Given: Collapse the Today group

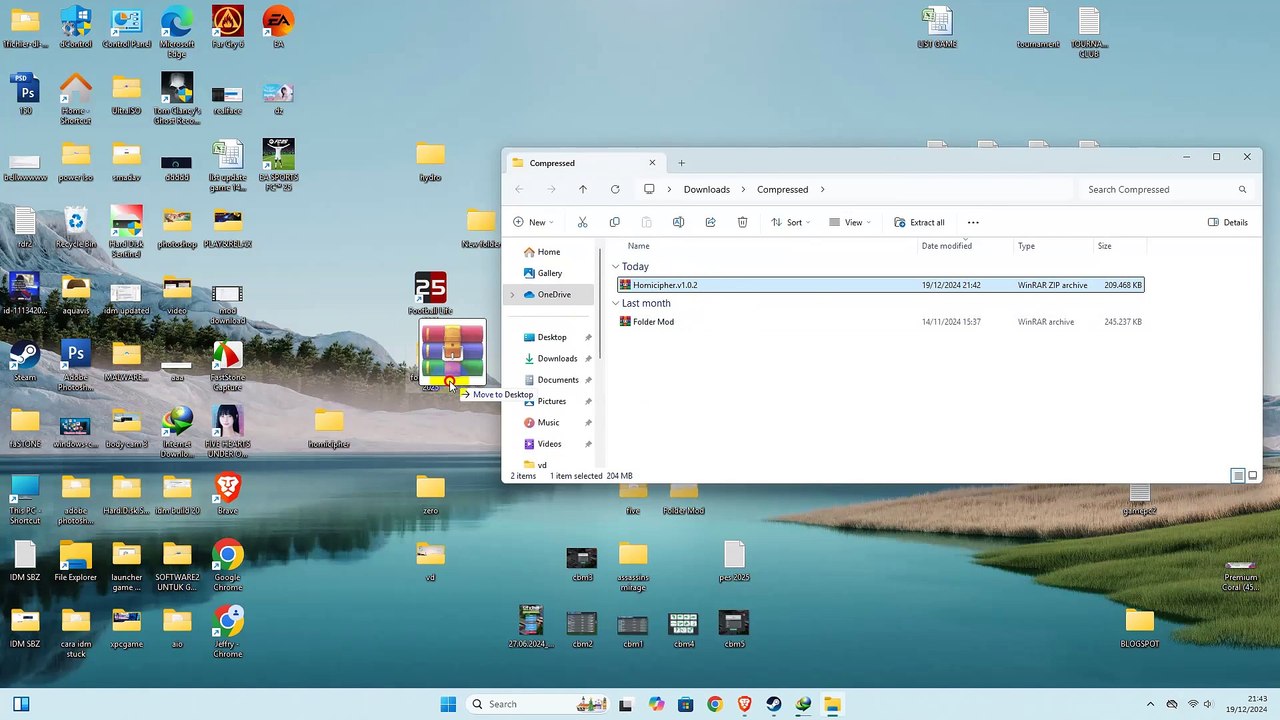Looking at the screenshot, I should coord(615,267).
